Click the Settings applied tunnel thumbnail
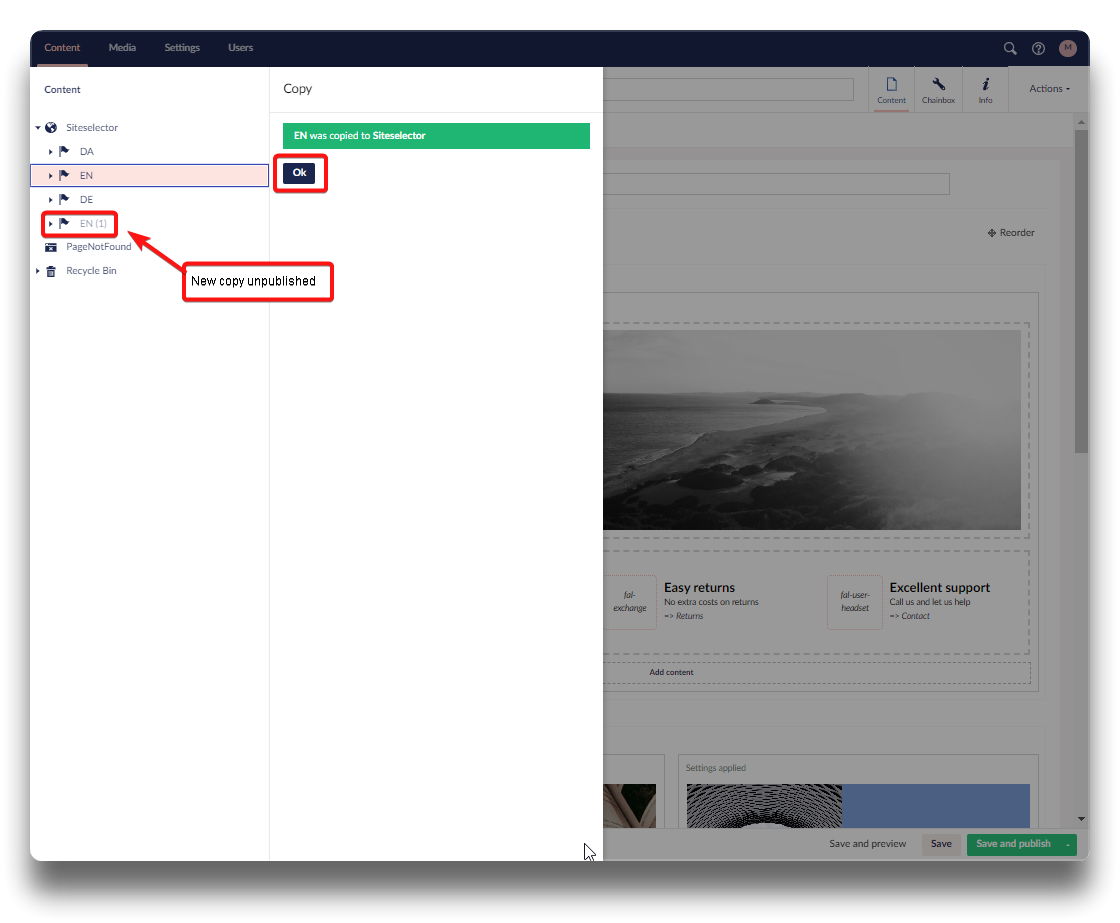1120x923 pixels. (764, 806)
